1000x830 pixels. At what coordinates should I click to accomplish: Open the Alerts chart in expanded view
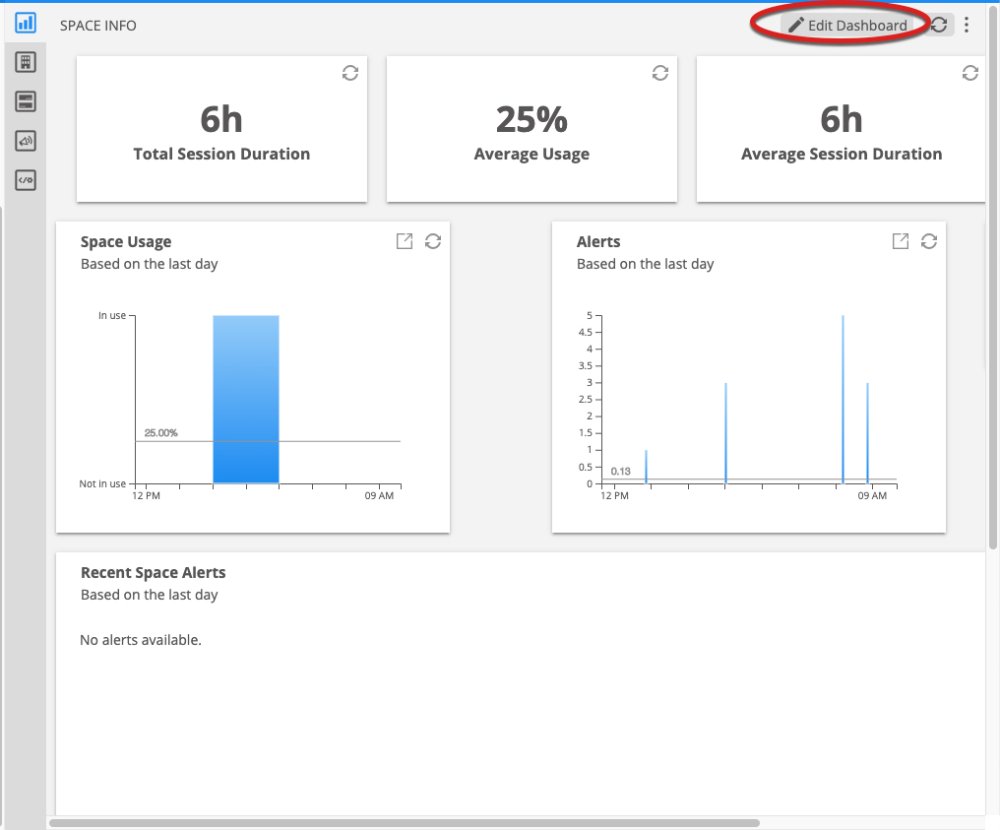pos(901,241)
